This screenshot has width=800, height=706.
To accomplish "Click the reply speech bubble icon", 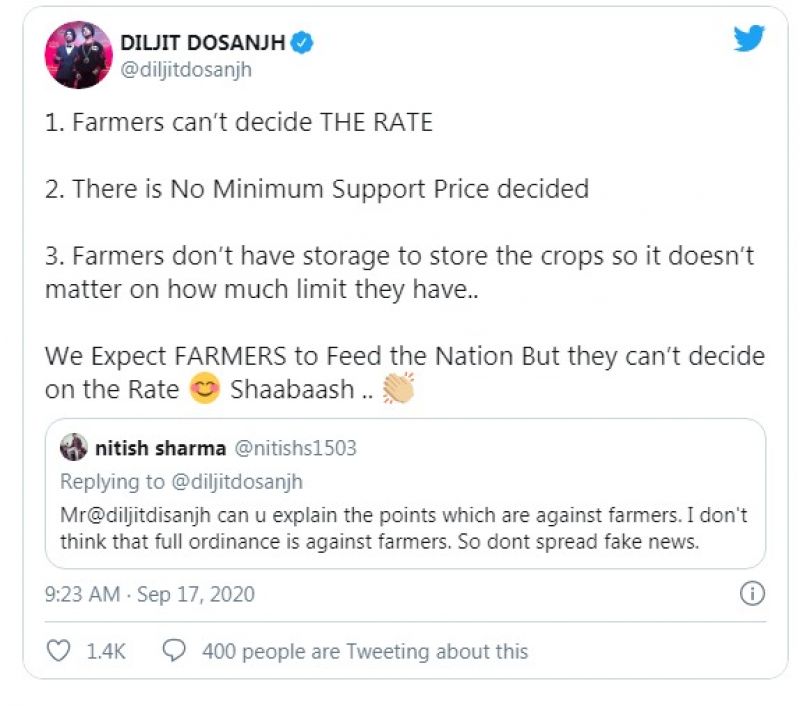I will pos(174,651).
